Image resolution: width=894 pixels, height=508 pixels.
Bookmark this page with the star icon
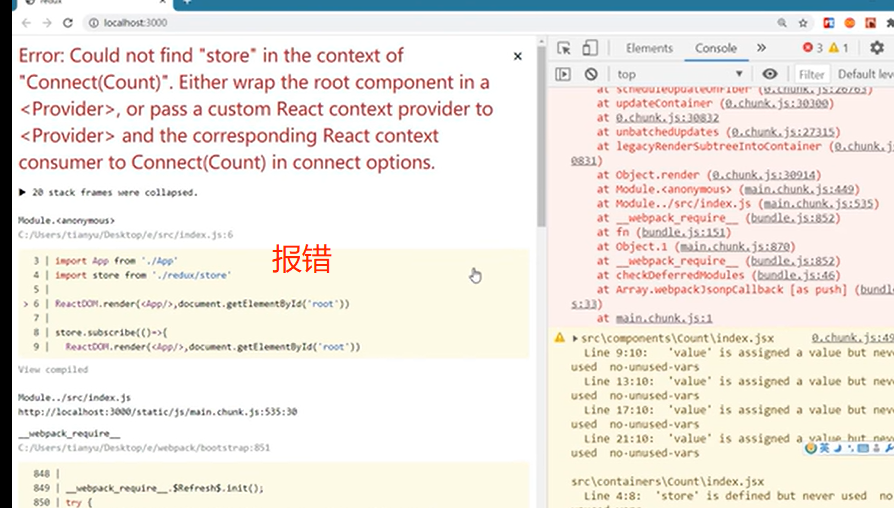(803, 23)
